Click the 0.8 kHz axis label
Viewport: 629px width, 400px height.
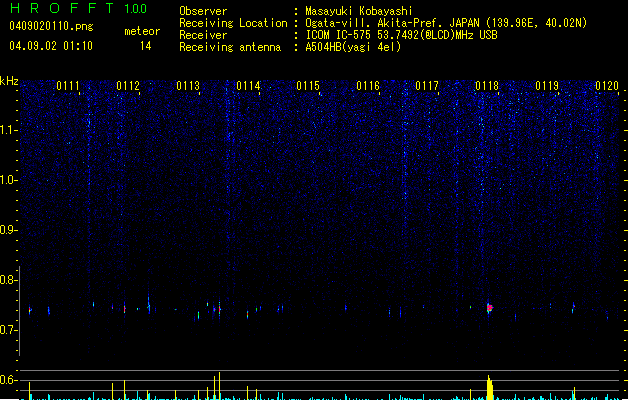(x=8, y=280)
